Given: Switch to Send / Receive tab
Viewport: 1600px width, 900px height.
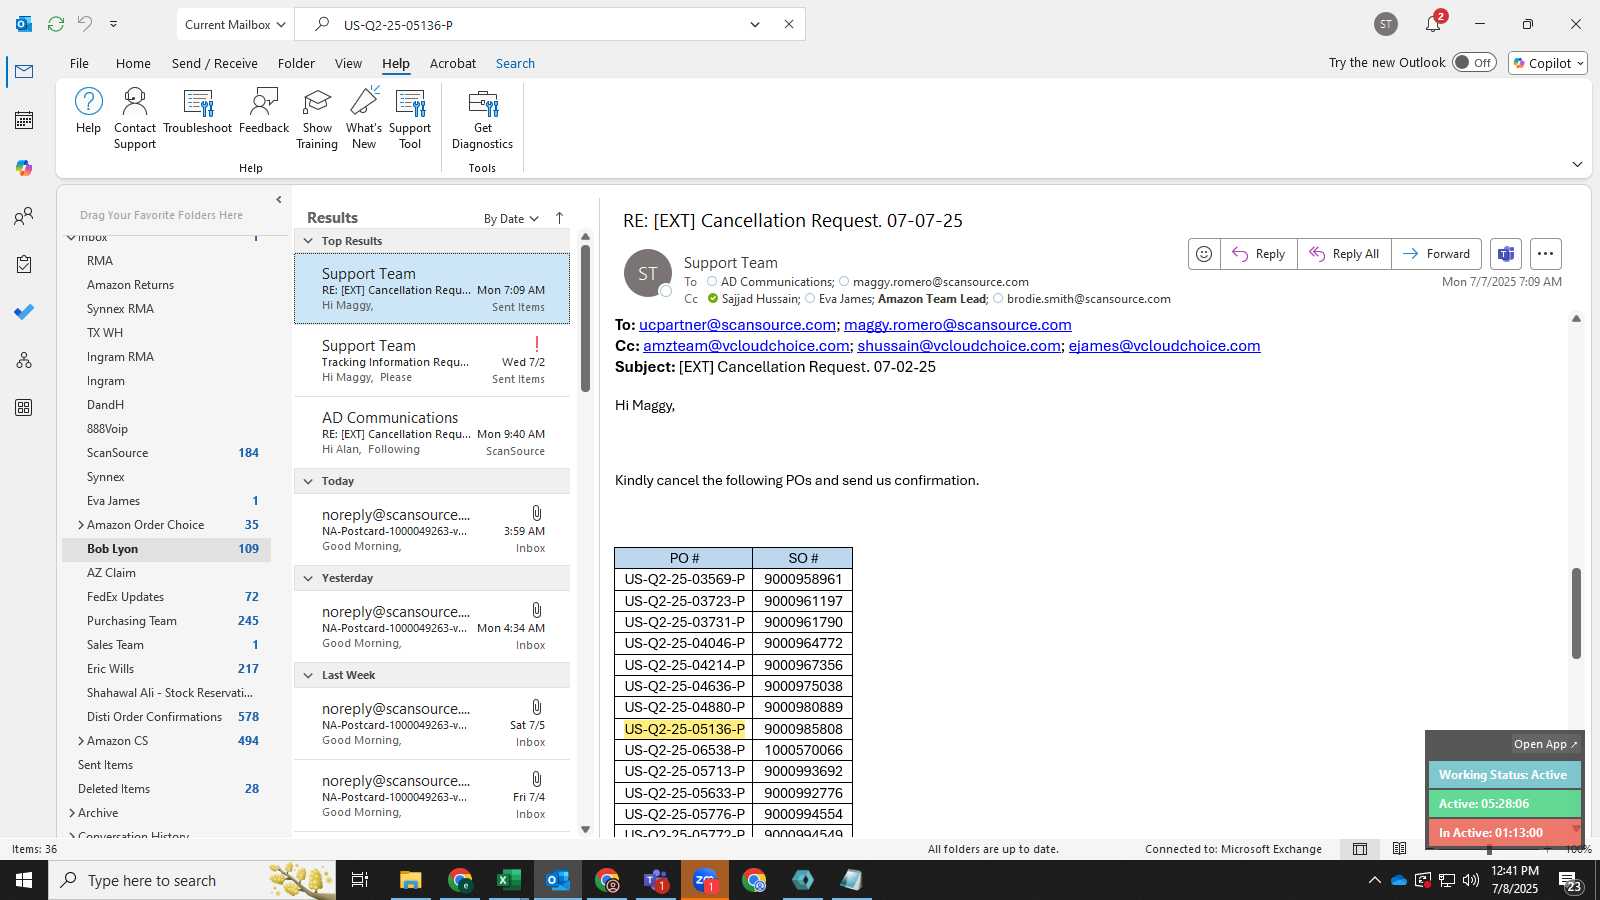Looking at the screenshot, I should coord(215,63).
